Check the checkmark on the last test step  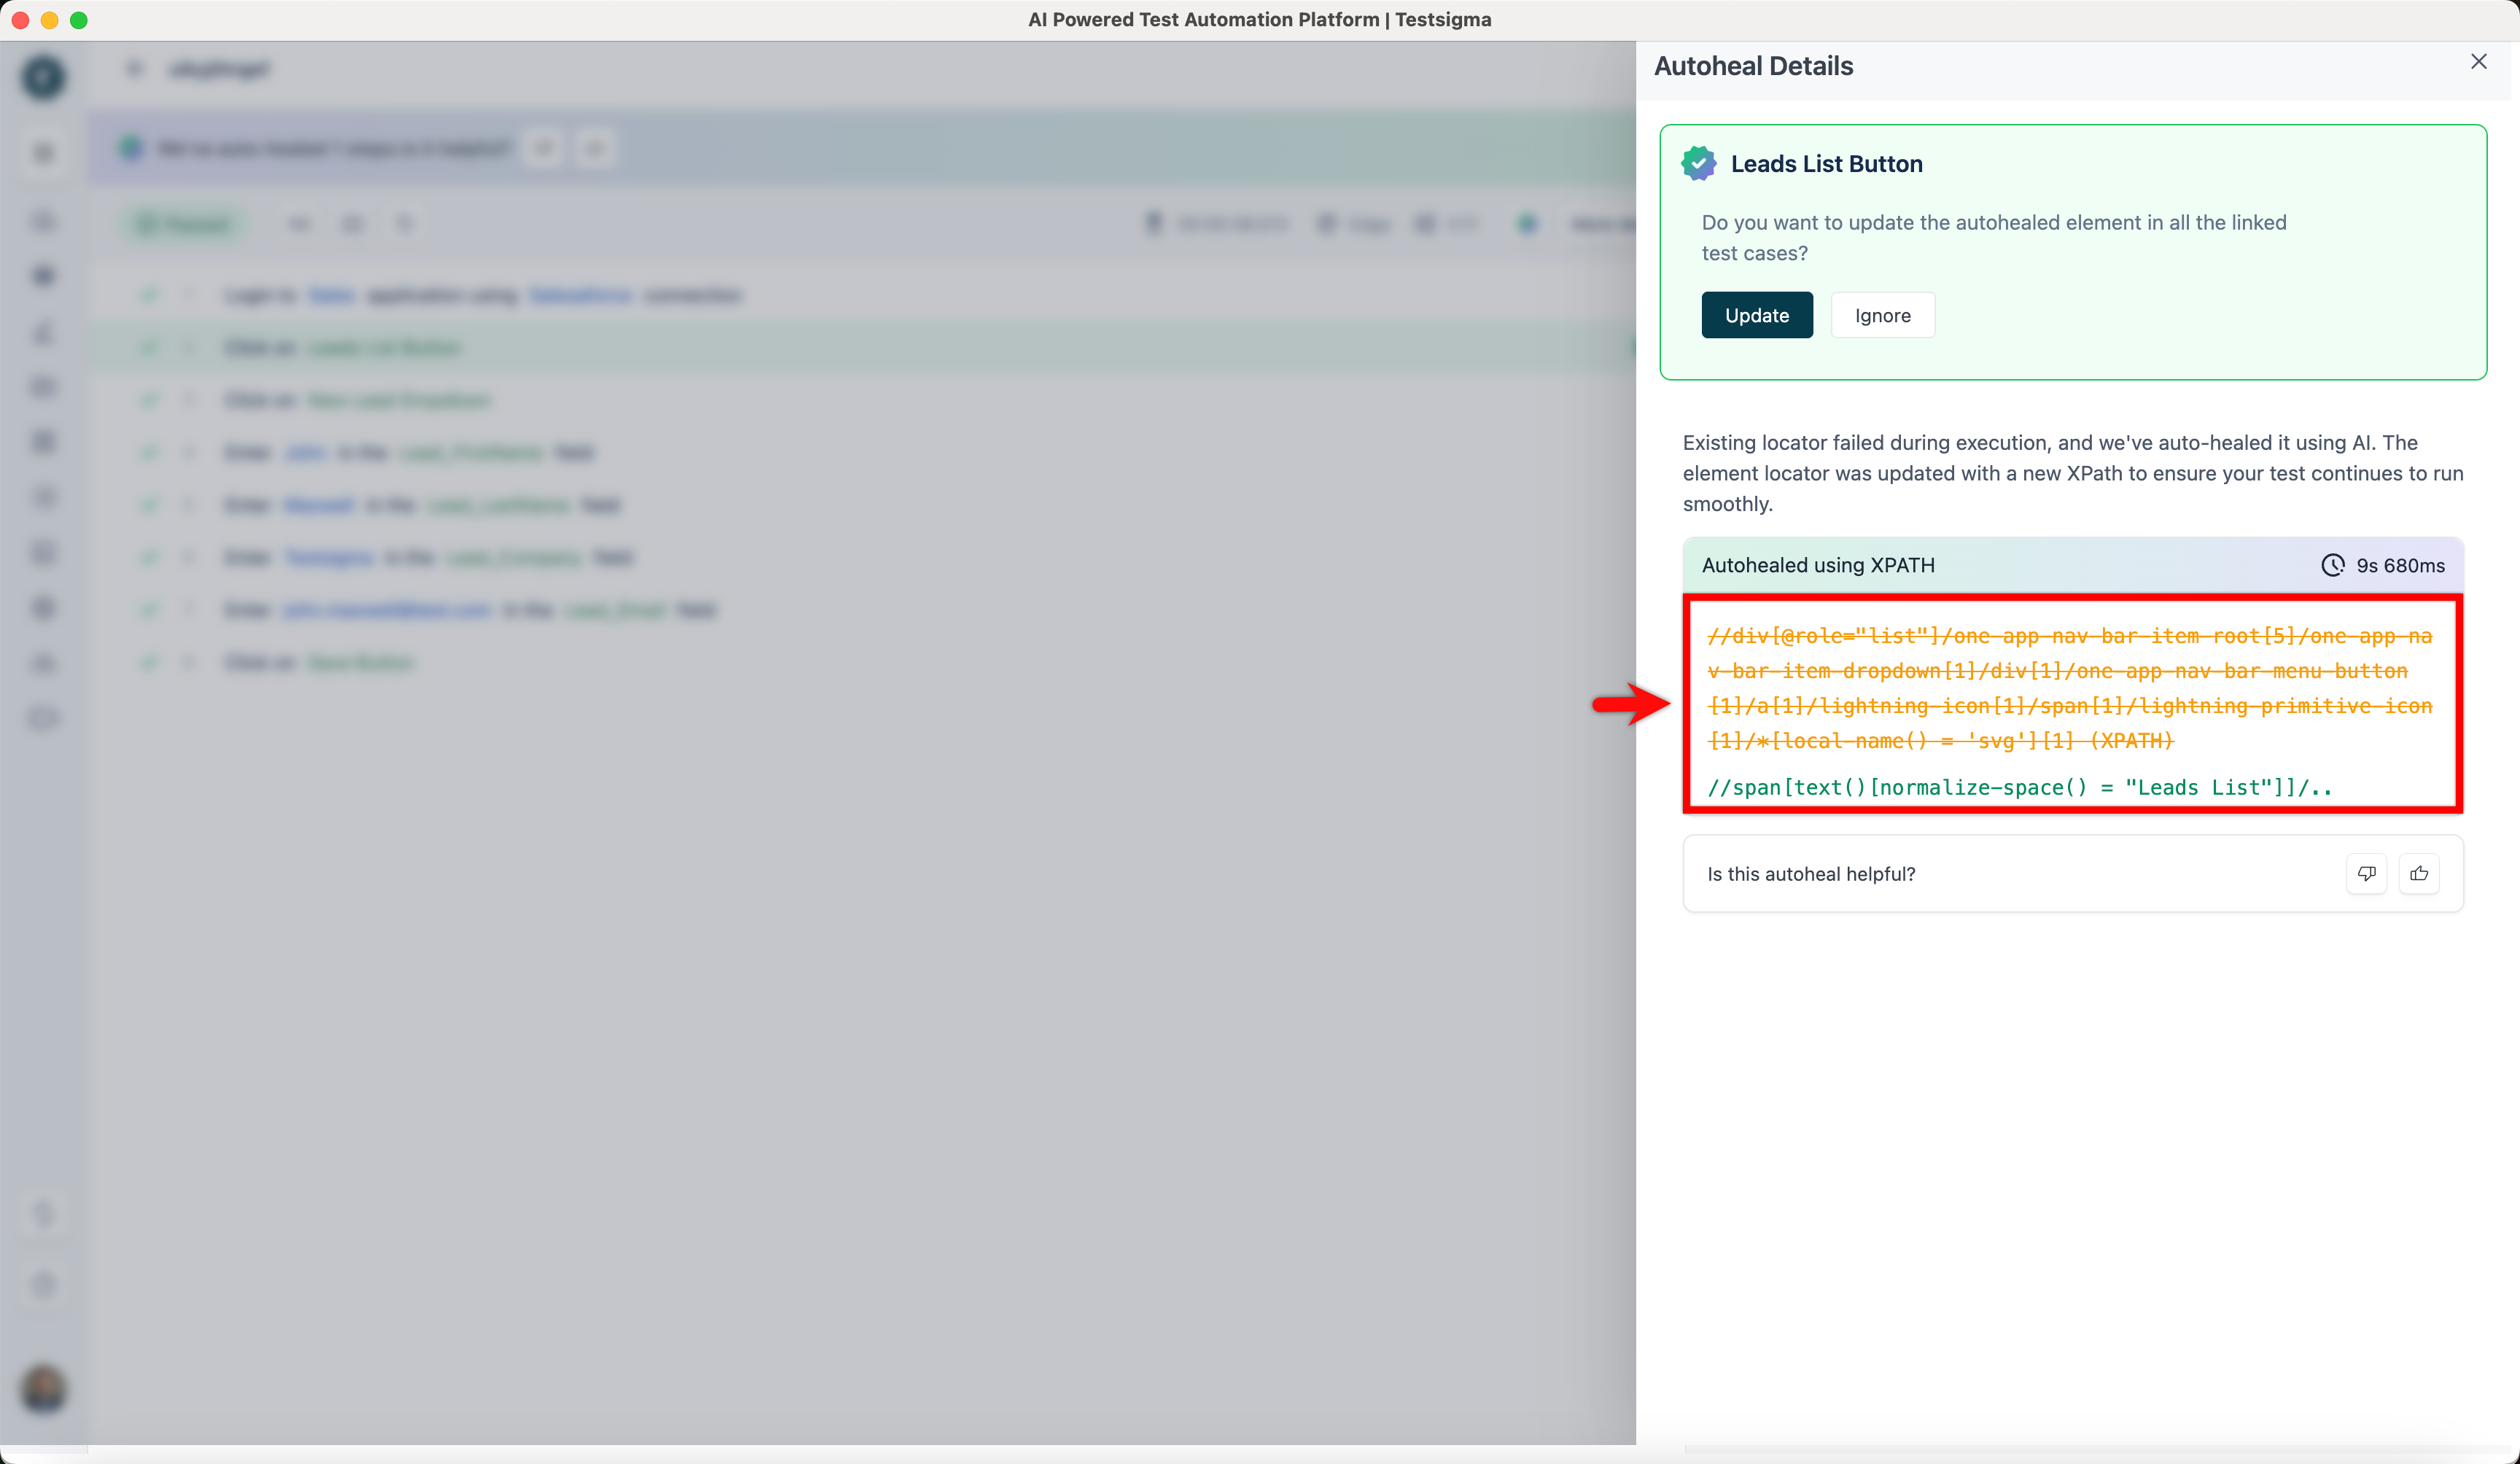[x=149, y=661]
